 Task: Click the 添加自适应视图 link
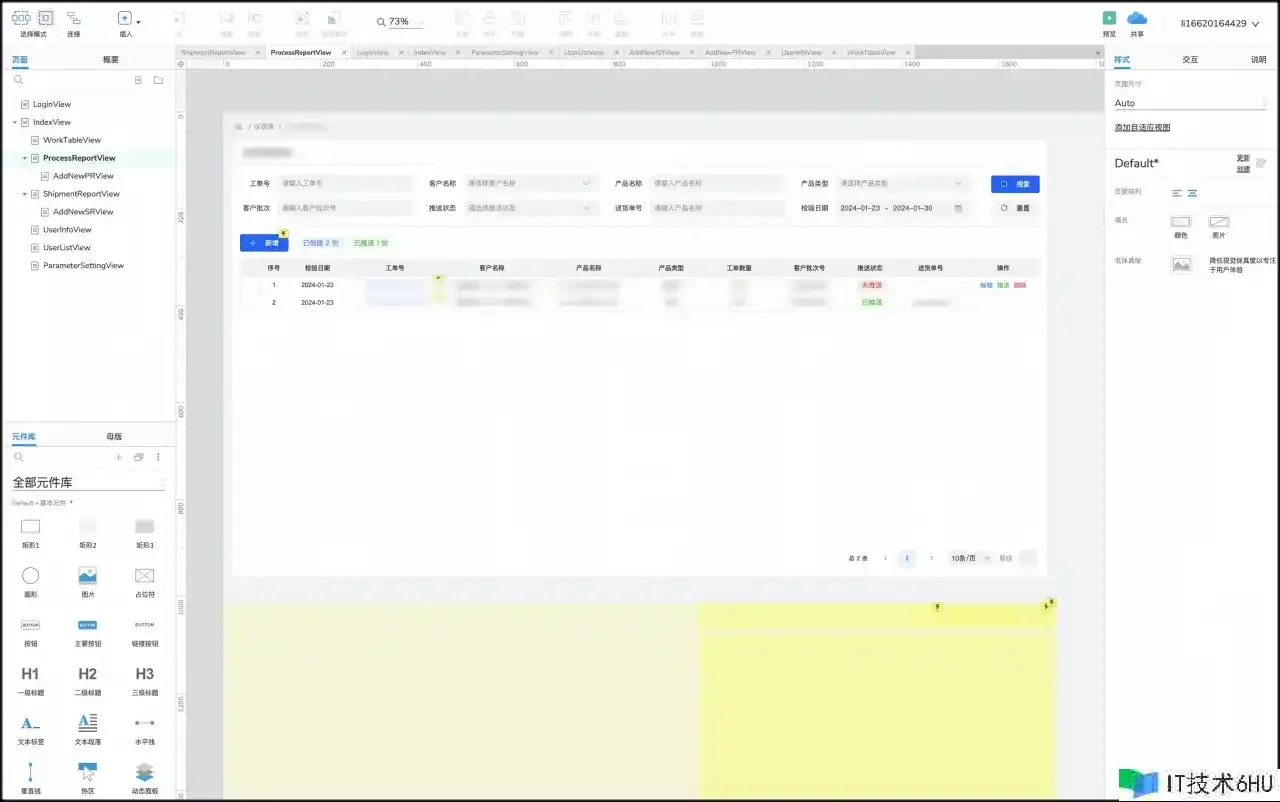(x=1142, y=128)
